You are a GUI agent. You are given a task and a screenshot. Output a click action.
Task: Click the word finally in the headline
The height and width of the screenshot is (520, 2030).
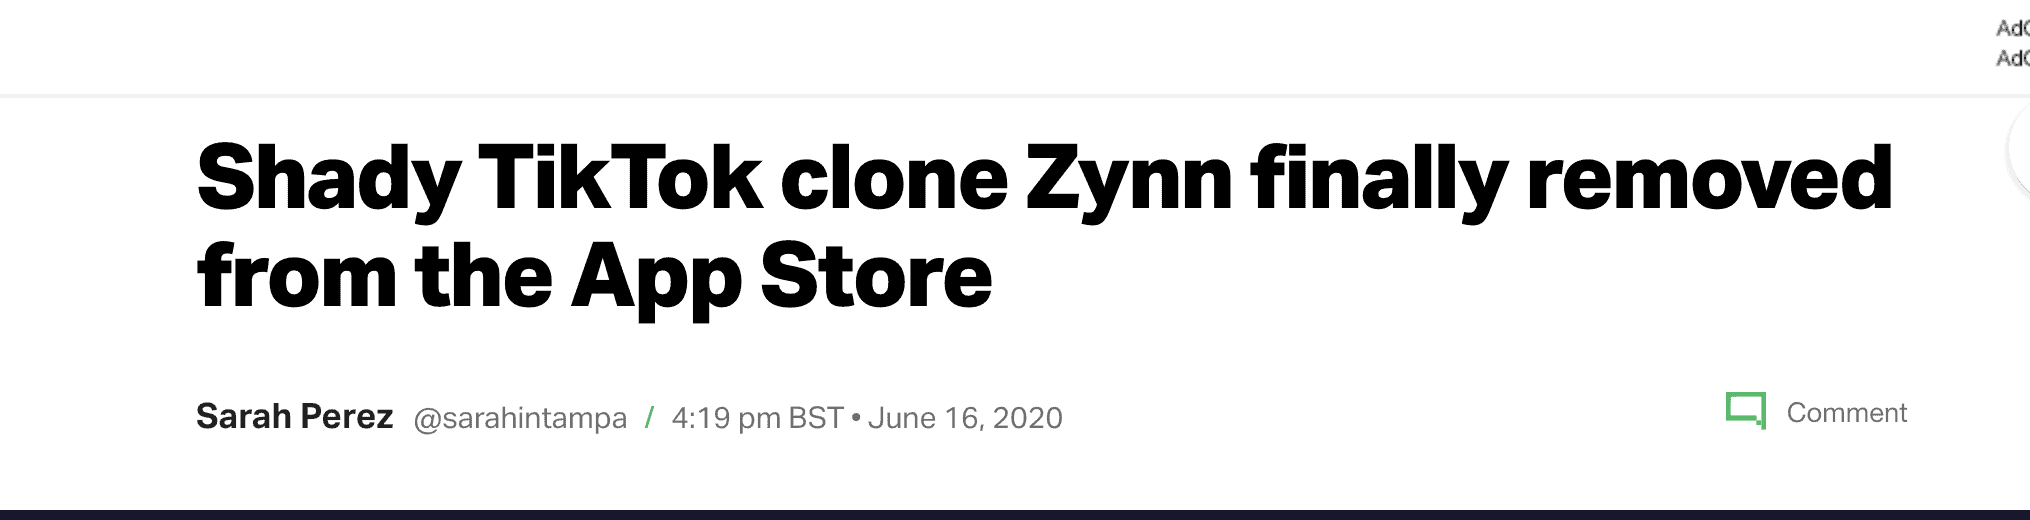point(1379,180)
